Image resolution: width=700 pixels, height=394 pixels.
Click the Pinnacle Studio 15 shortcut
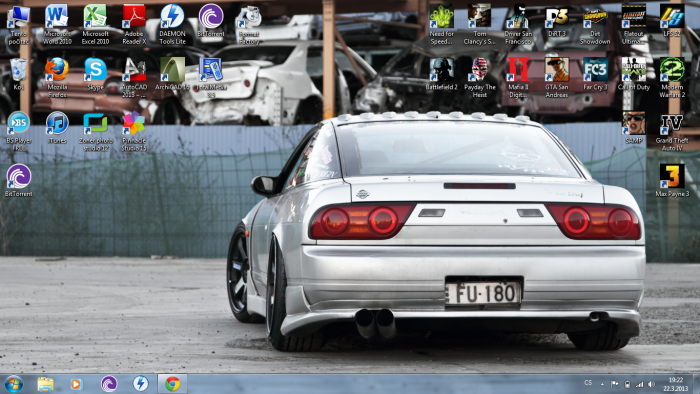(x=134, y=132)
